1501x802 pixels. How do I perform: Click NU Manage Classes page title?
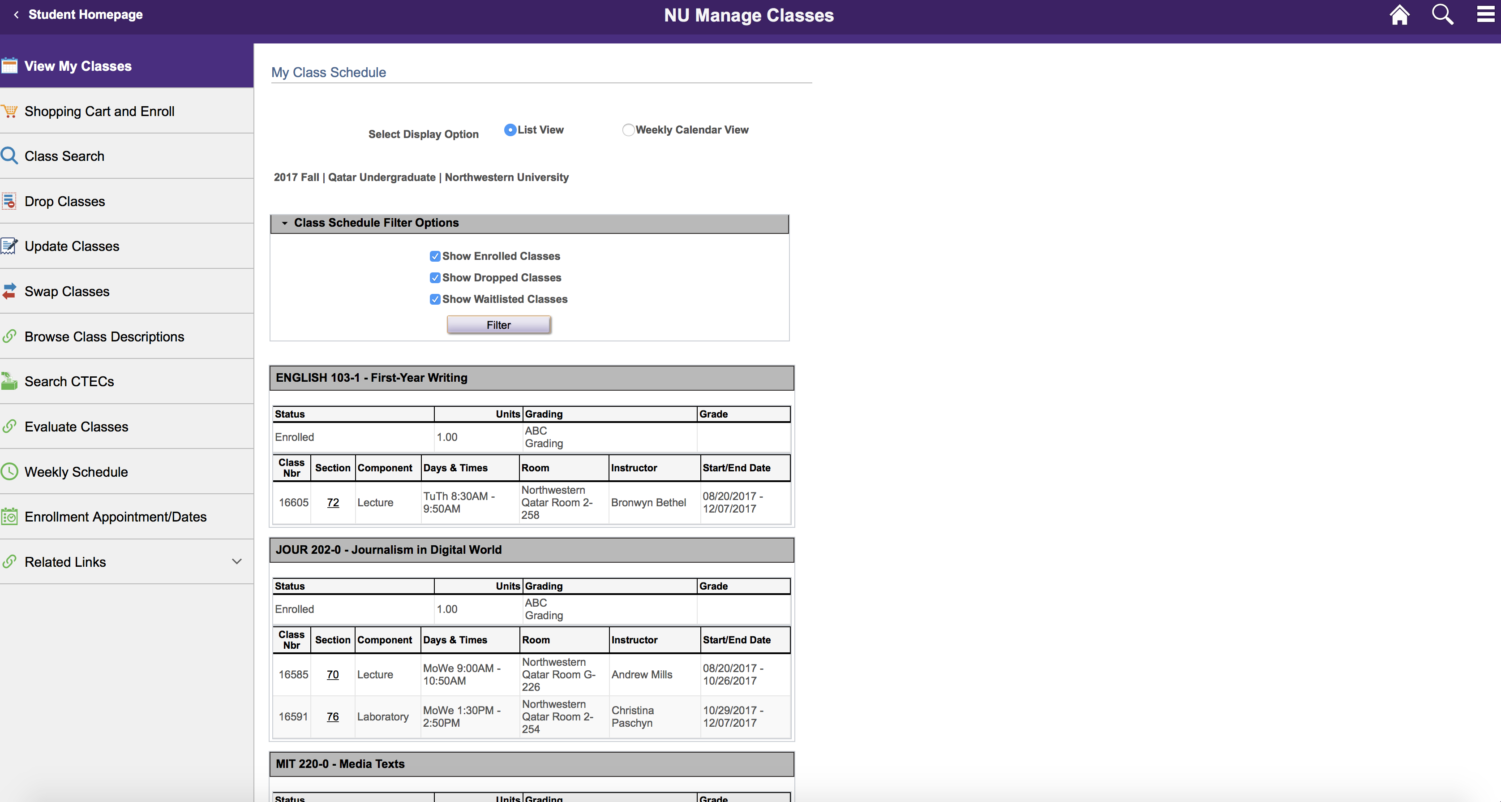coord(749,16)
